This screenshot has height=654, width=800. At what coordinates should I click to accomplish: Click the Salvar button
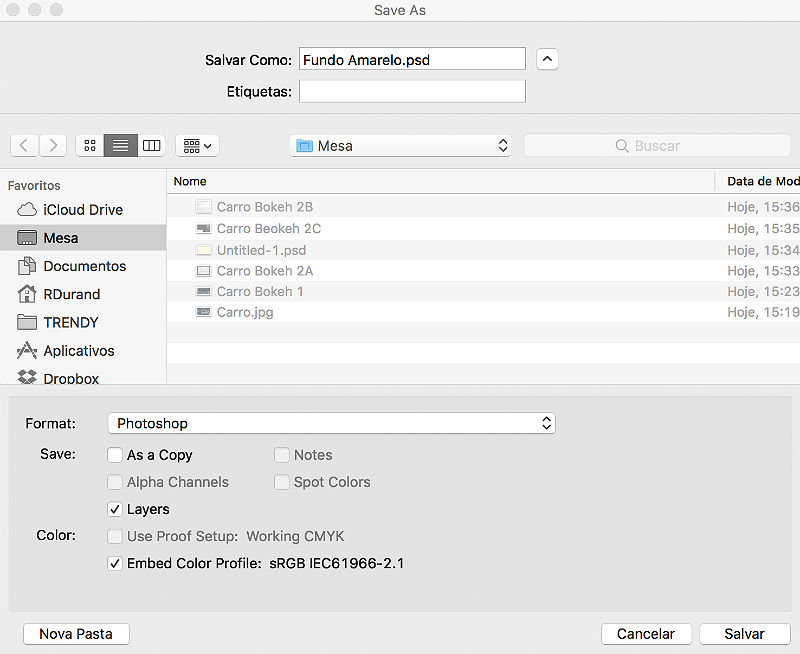pos(744,634)
